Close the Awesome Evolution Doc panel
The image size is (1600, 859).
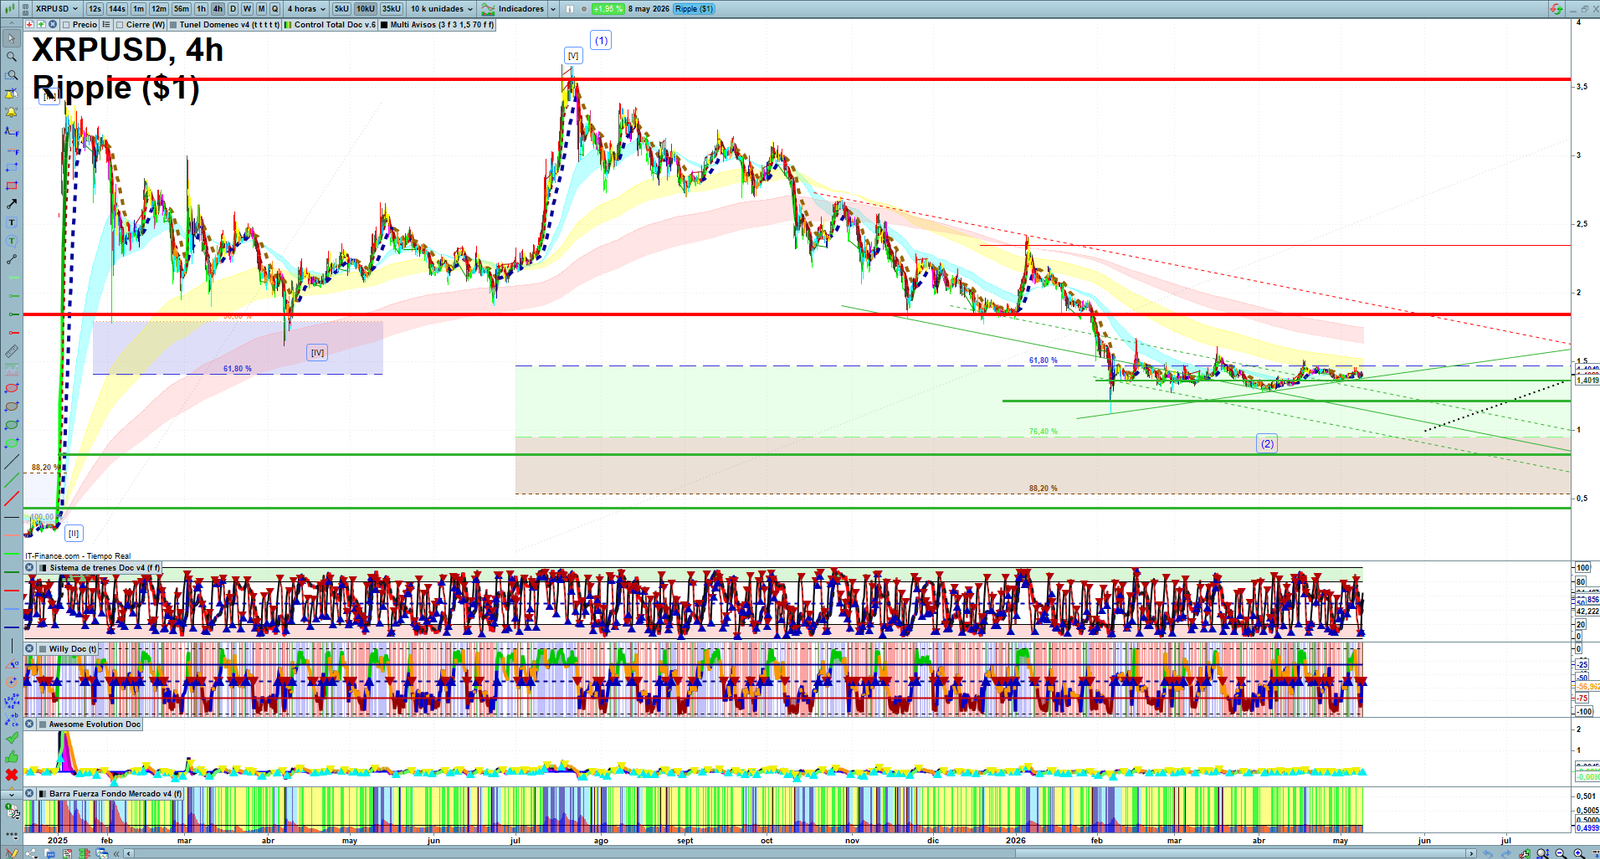click(30, 724)
